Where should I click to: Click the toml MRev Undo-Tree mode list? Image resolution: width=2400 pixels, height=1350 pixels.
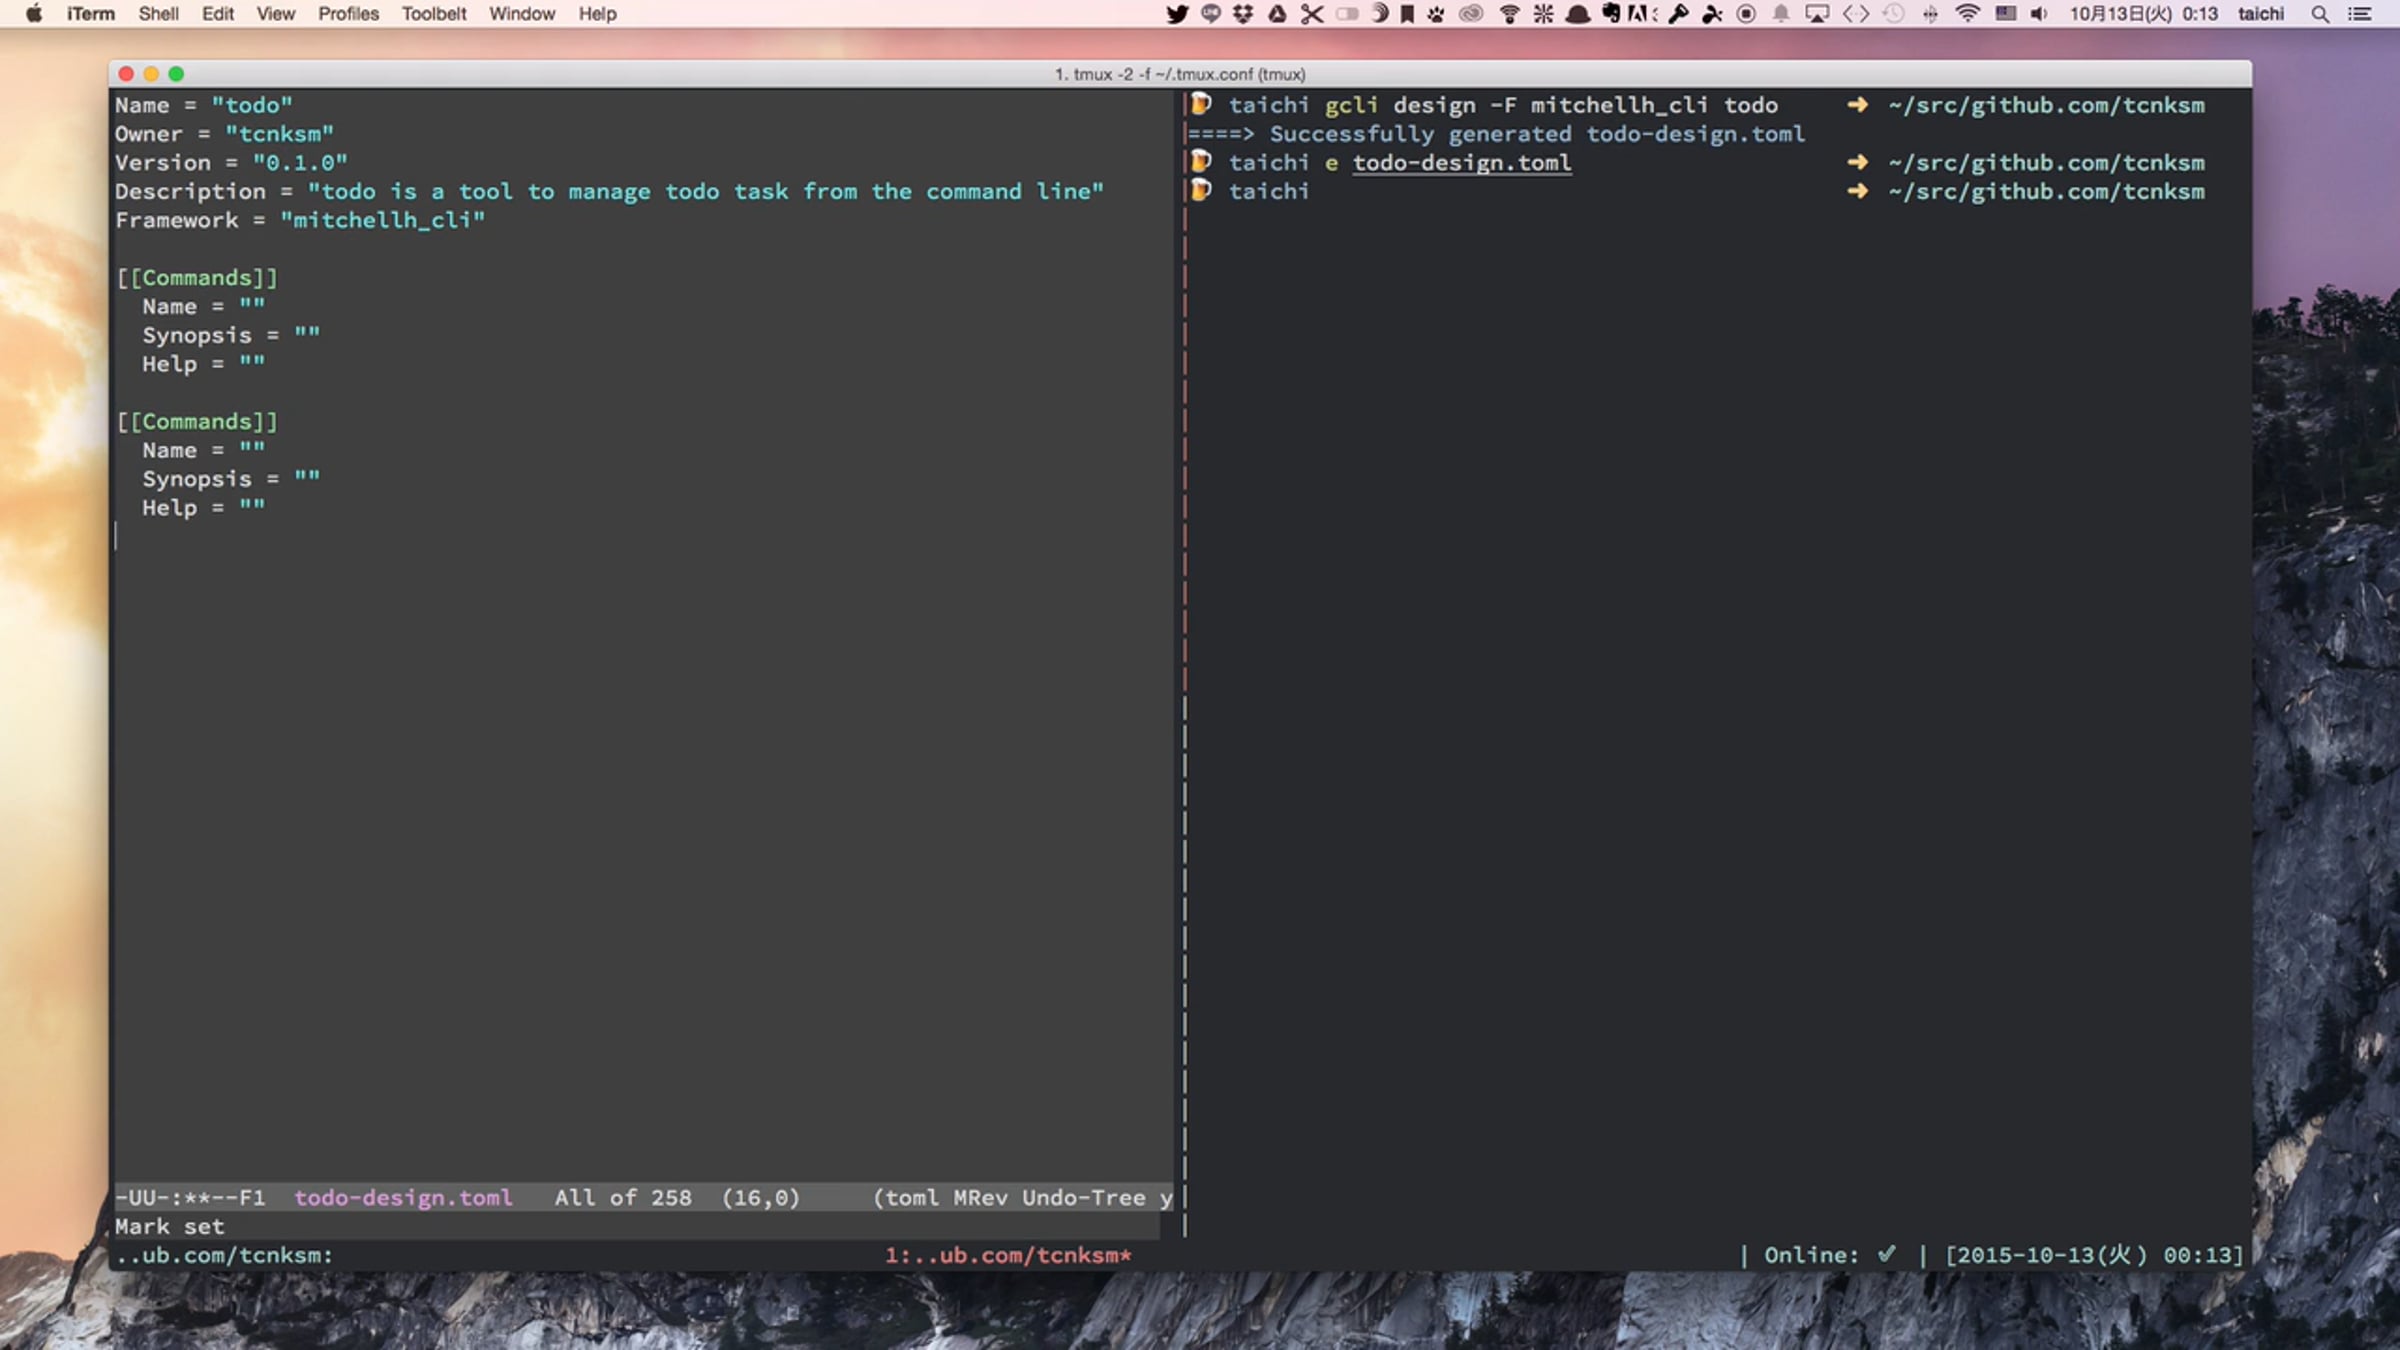tap(1022, 1198)
